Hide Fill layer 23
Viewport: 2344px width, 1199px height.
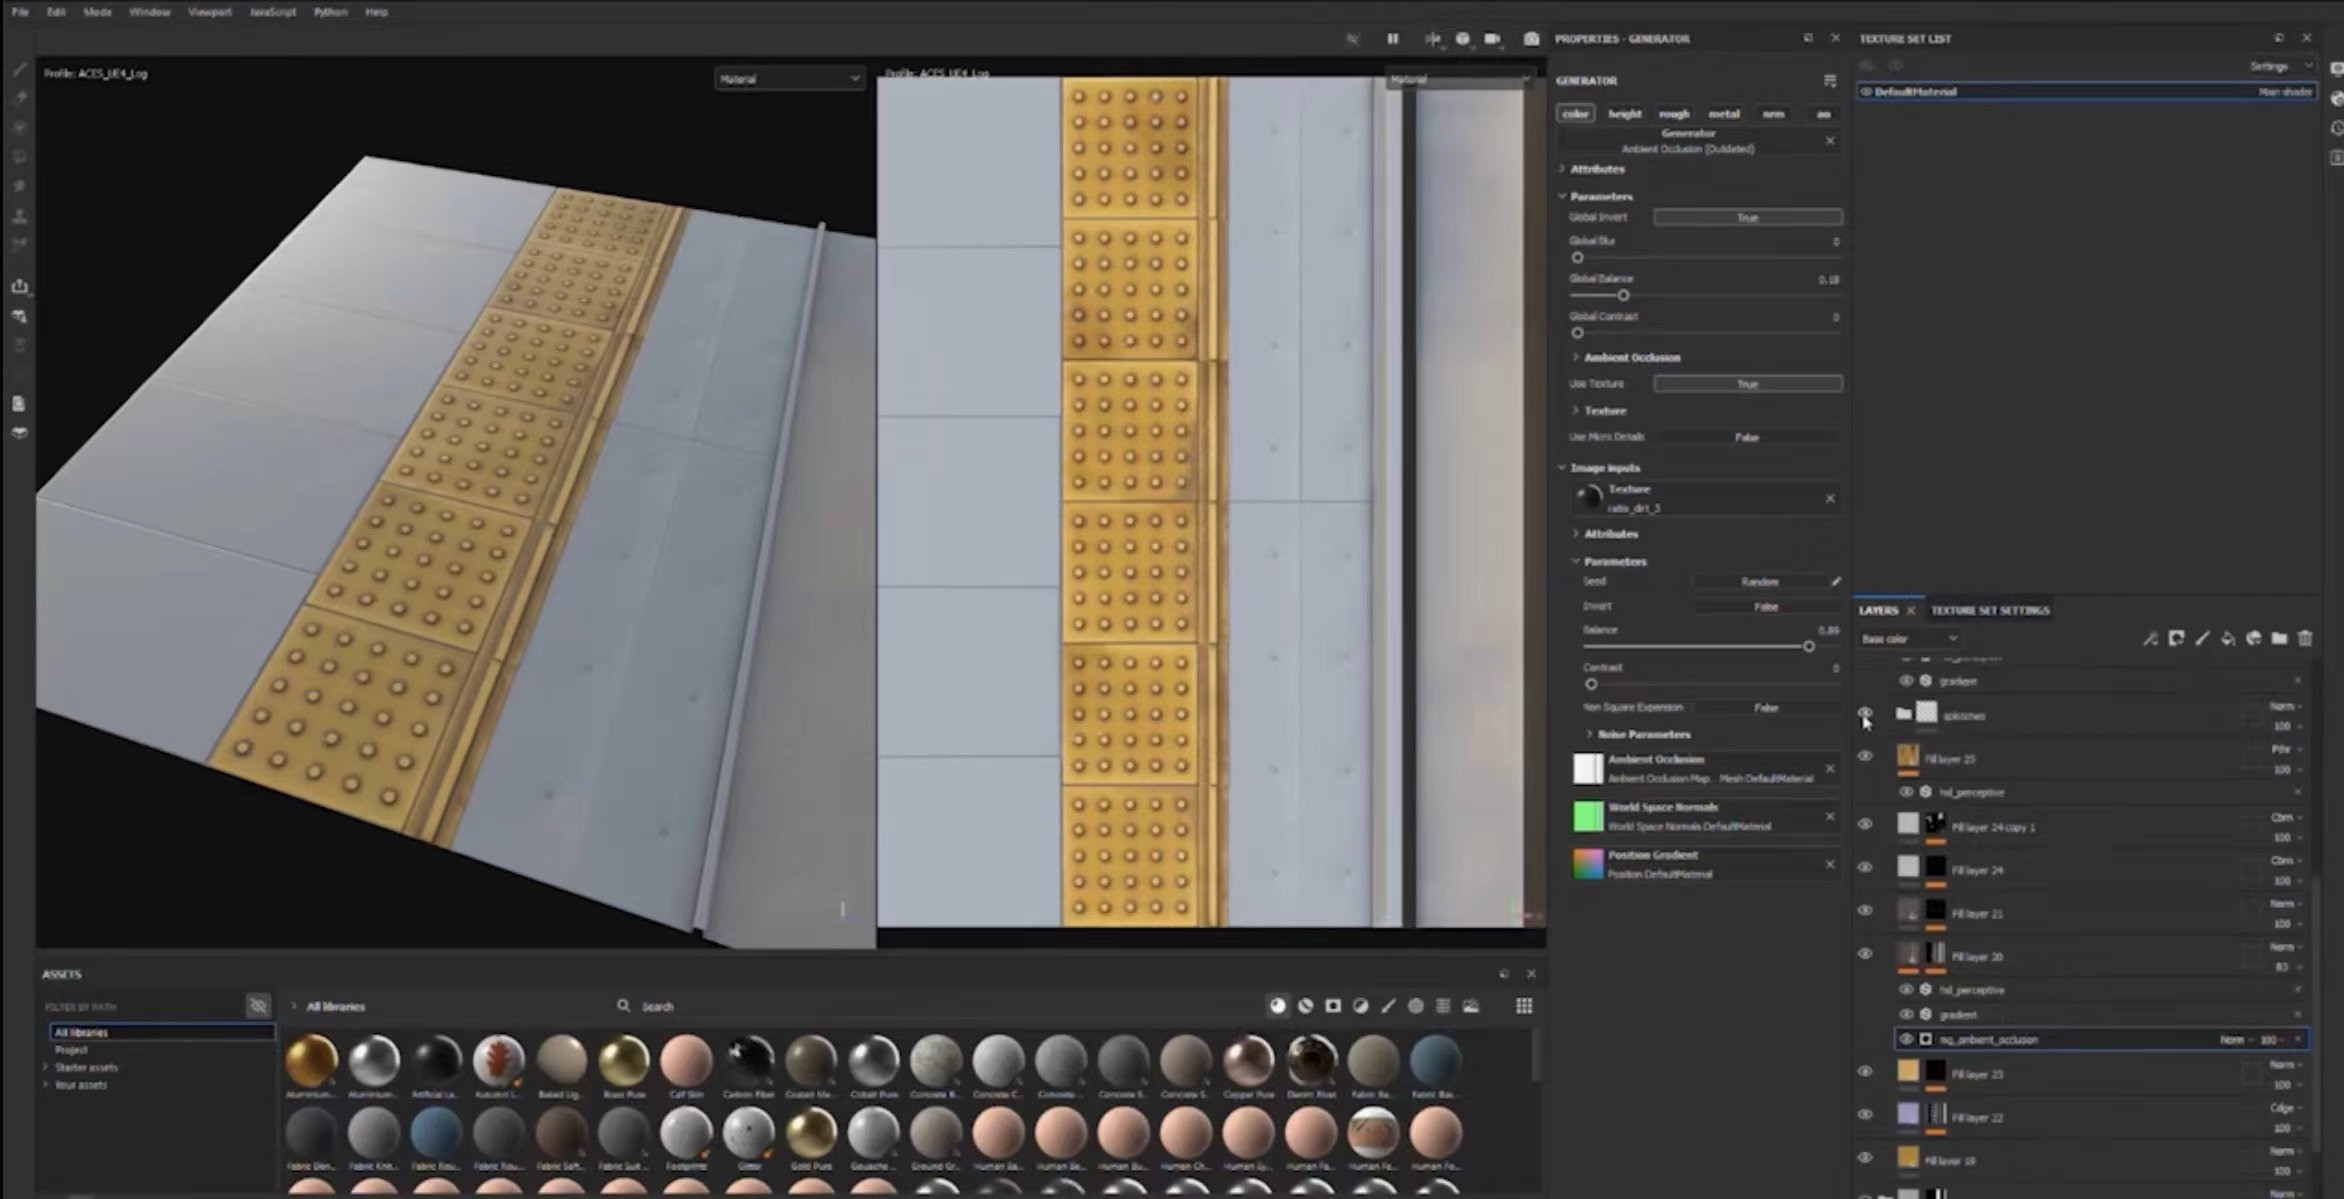click(1865, 1072)
